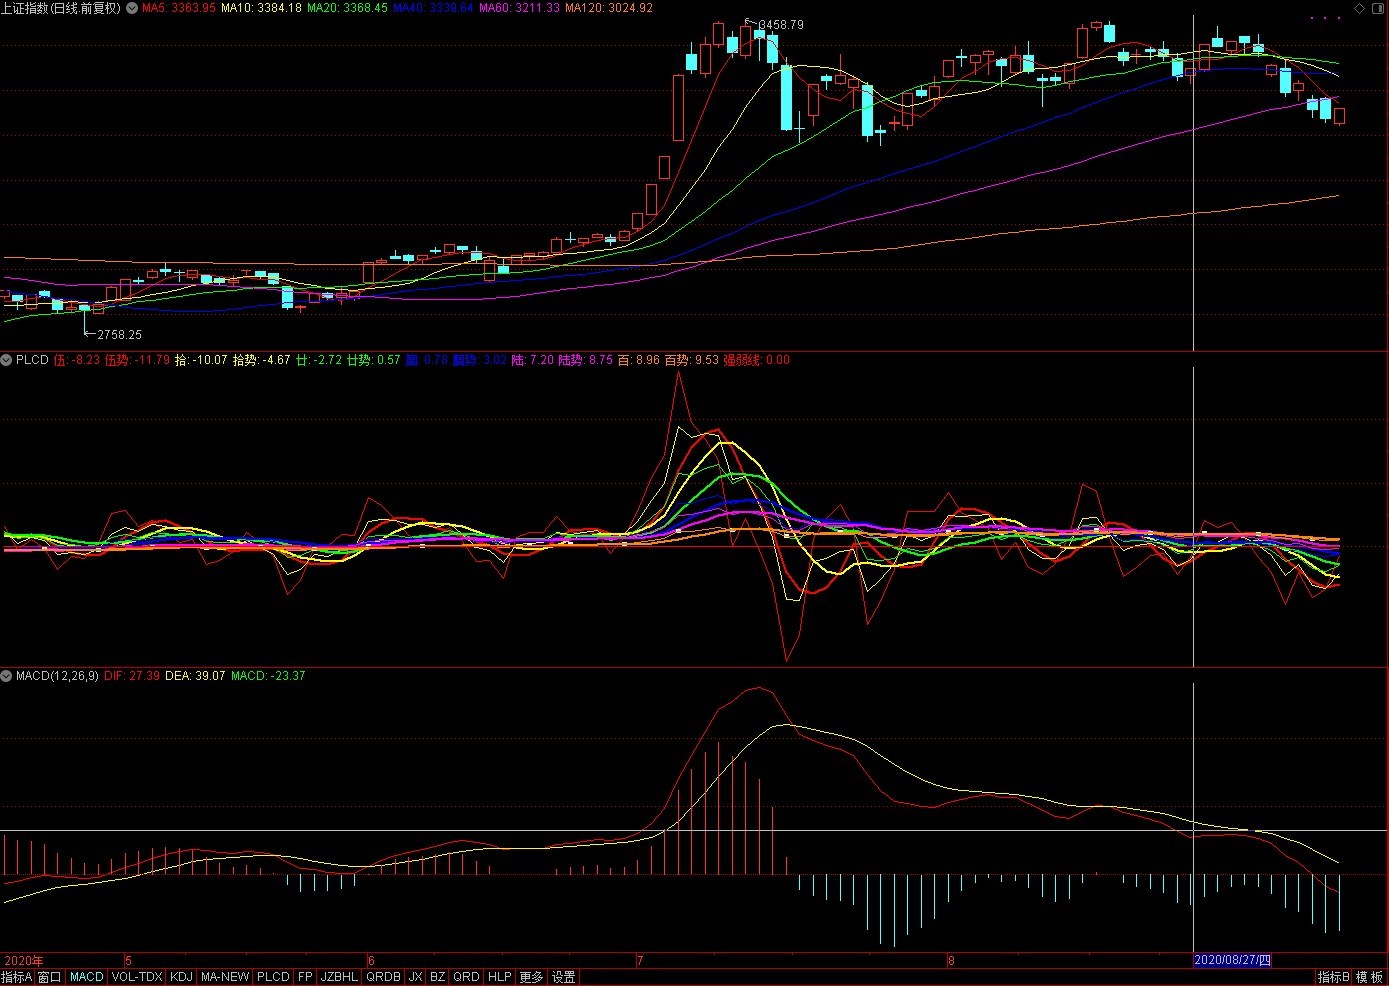Screen dimensions: 1389x986
Task: Click the 陆势: 8.75 value
Action: pos(585,360)
